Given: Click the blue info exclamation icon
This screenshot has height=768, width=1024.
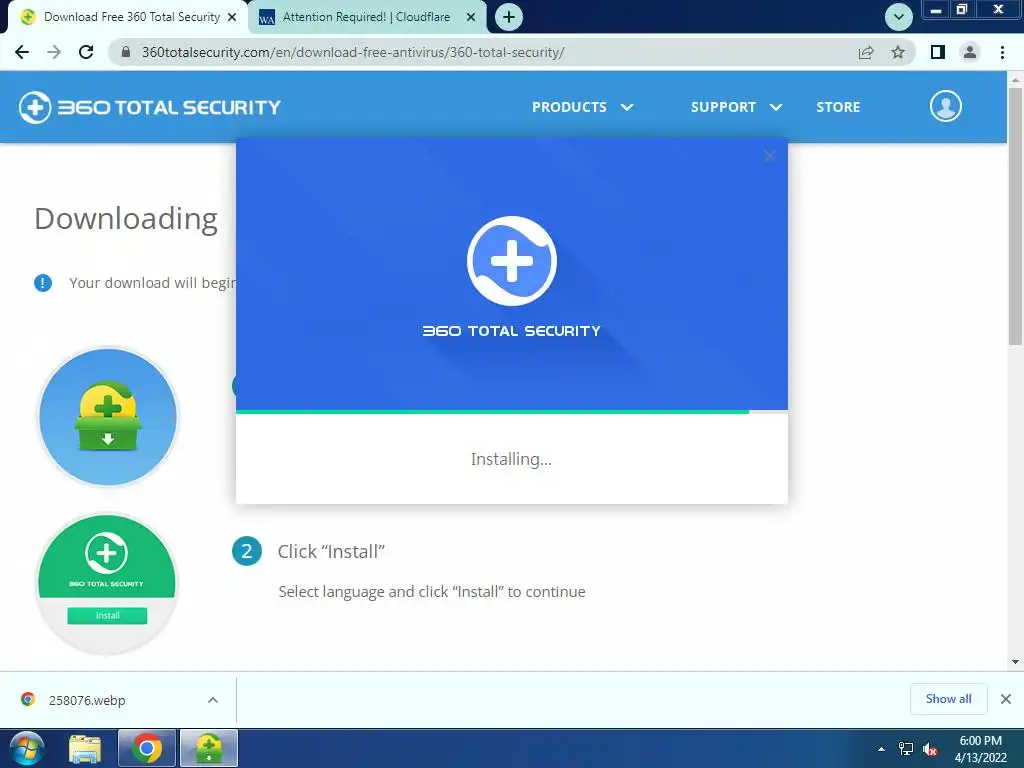Looking at the screenshot, I should point(43,283).
